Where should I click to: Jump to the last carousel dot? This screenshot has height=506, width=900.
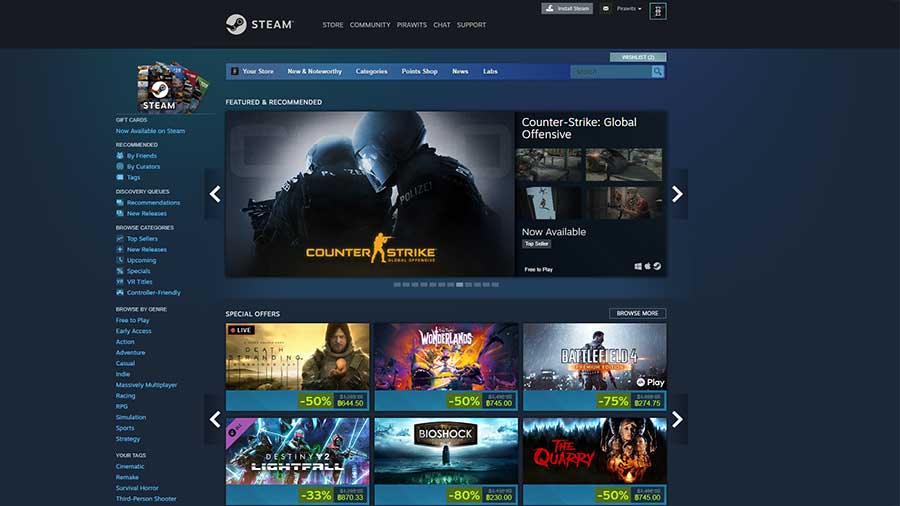point(495,285)
